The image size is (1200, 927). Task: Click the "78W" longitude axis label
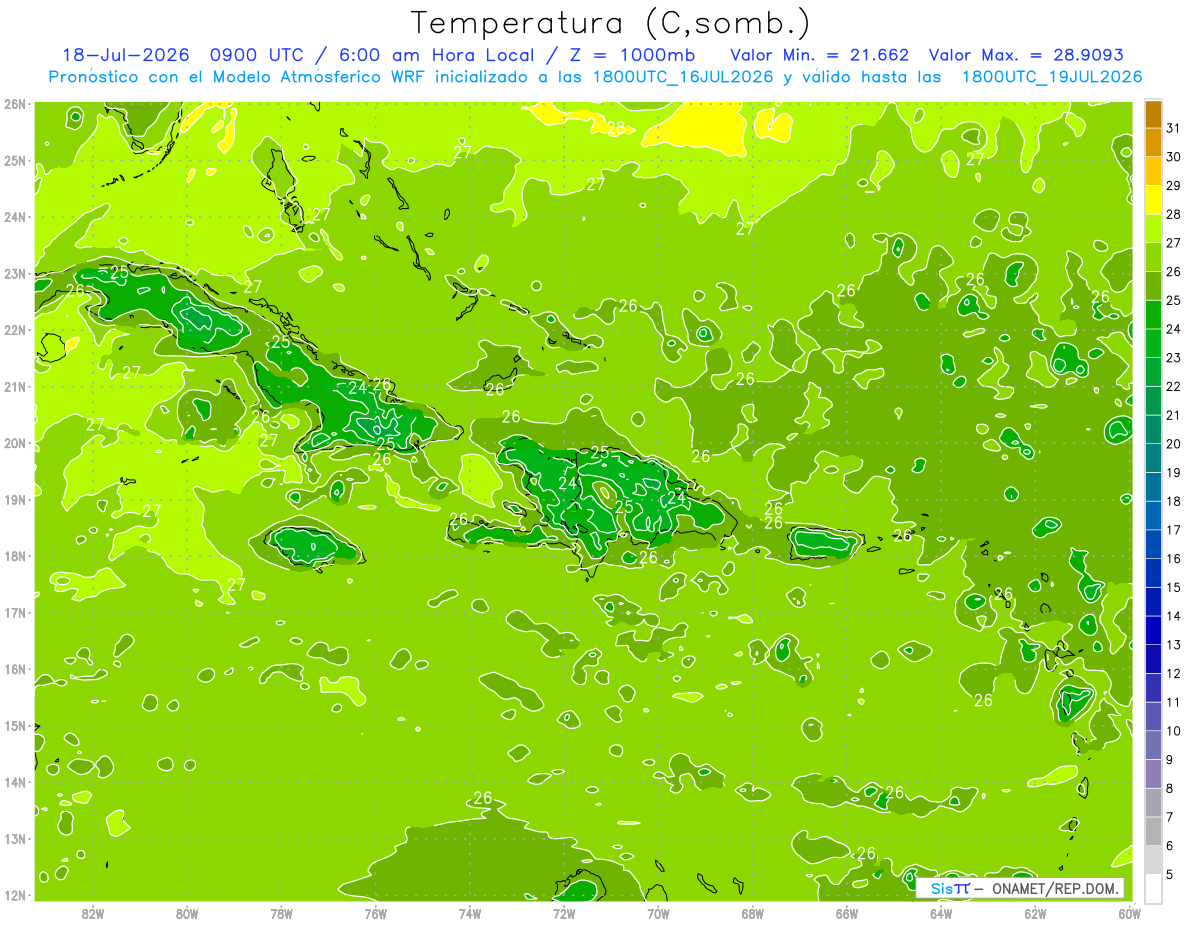click(x=281, y=913)
